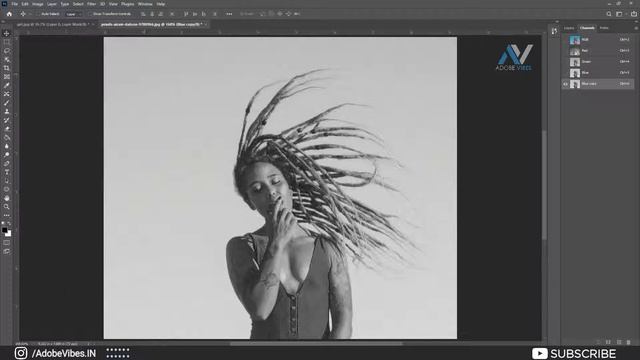Select the Object Selection / Magic Wand tool
Image resolution: width=640 pixels, height=360 pixels.
tap(7, 59)
